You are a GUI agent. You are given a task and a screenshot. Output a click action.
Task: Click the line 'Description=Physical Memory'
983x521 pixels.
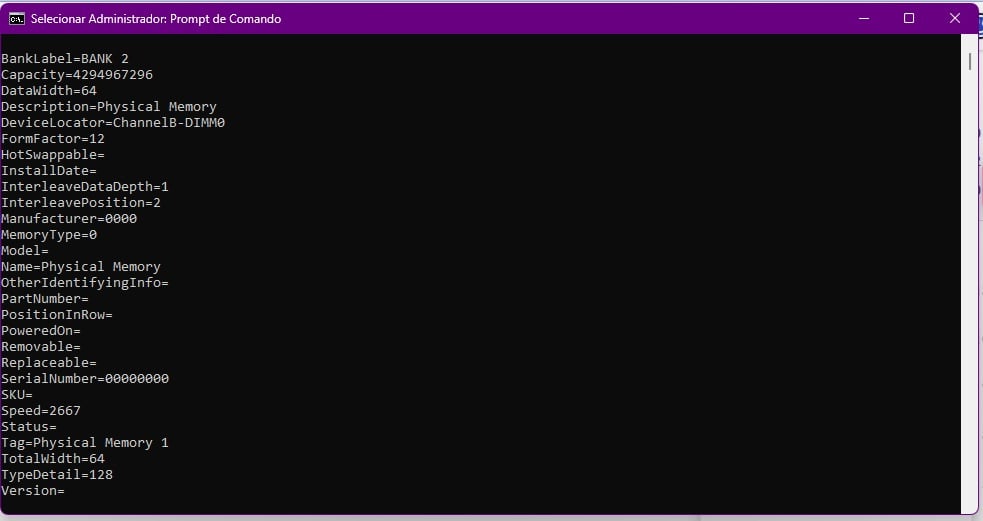(108, 107)
